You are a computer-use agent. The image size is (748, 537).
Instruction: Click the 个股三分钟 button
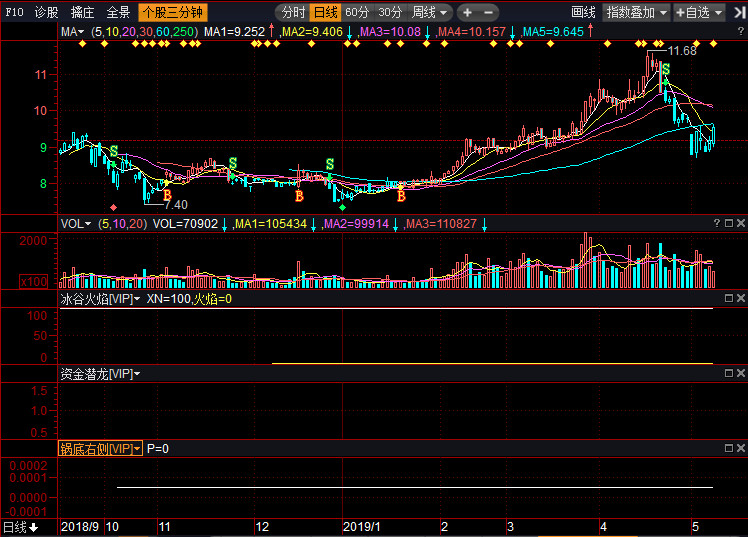click(x=173, y=12)
